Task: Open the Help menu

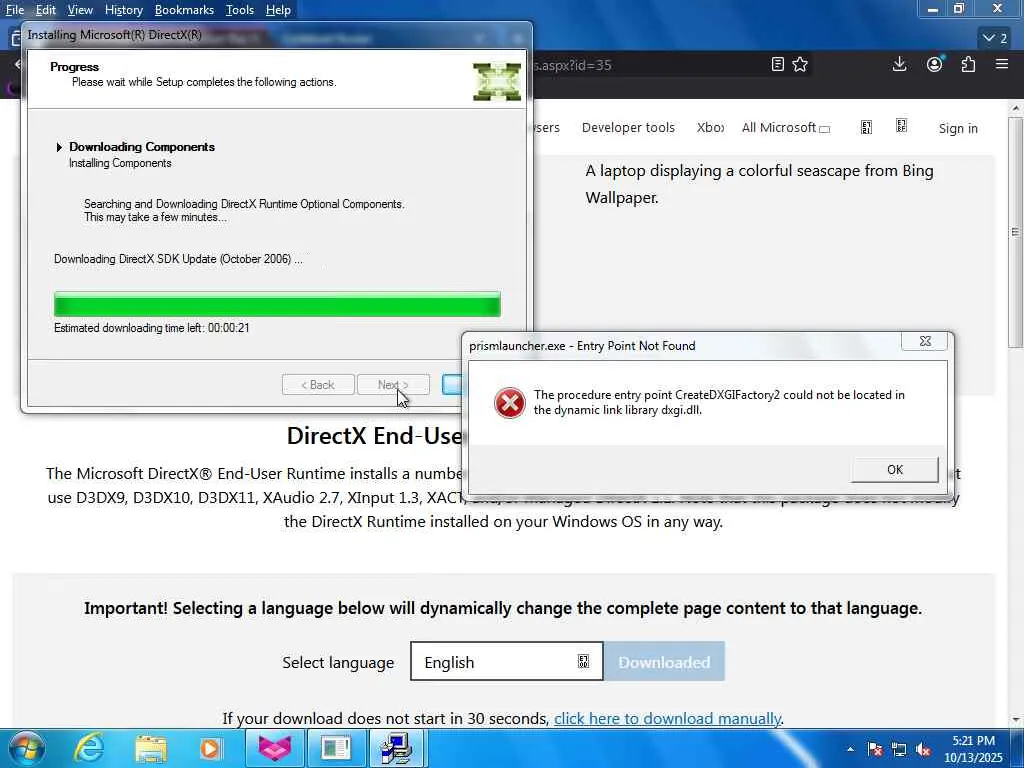Action: point(278,10)
